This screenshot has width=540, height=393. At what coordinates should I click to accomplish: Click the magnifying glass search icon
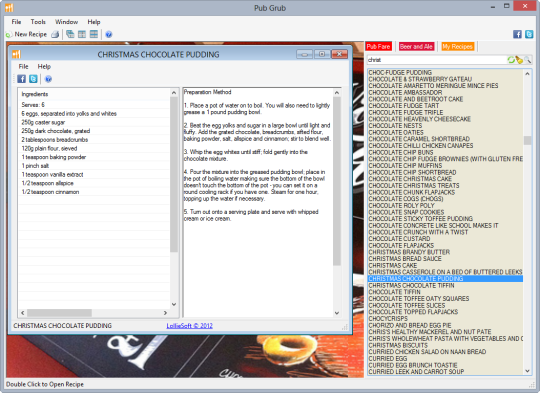(x=528, y=60)
